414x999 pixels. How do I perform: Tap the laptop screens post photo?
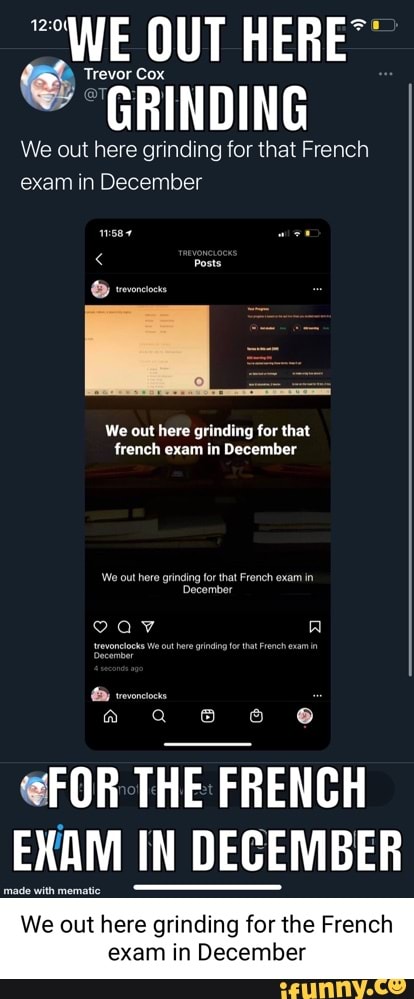208,349
